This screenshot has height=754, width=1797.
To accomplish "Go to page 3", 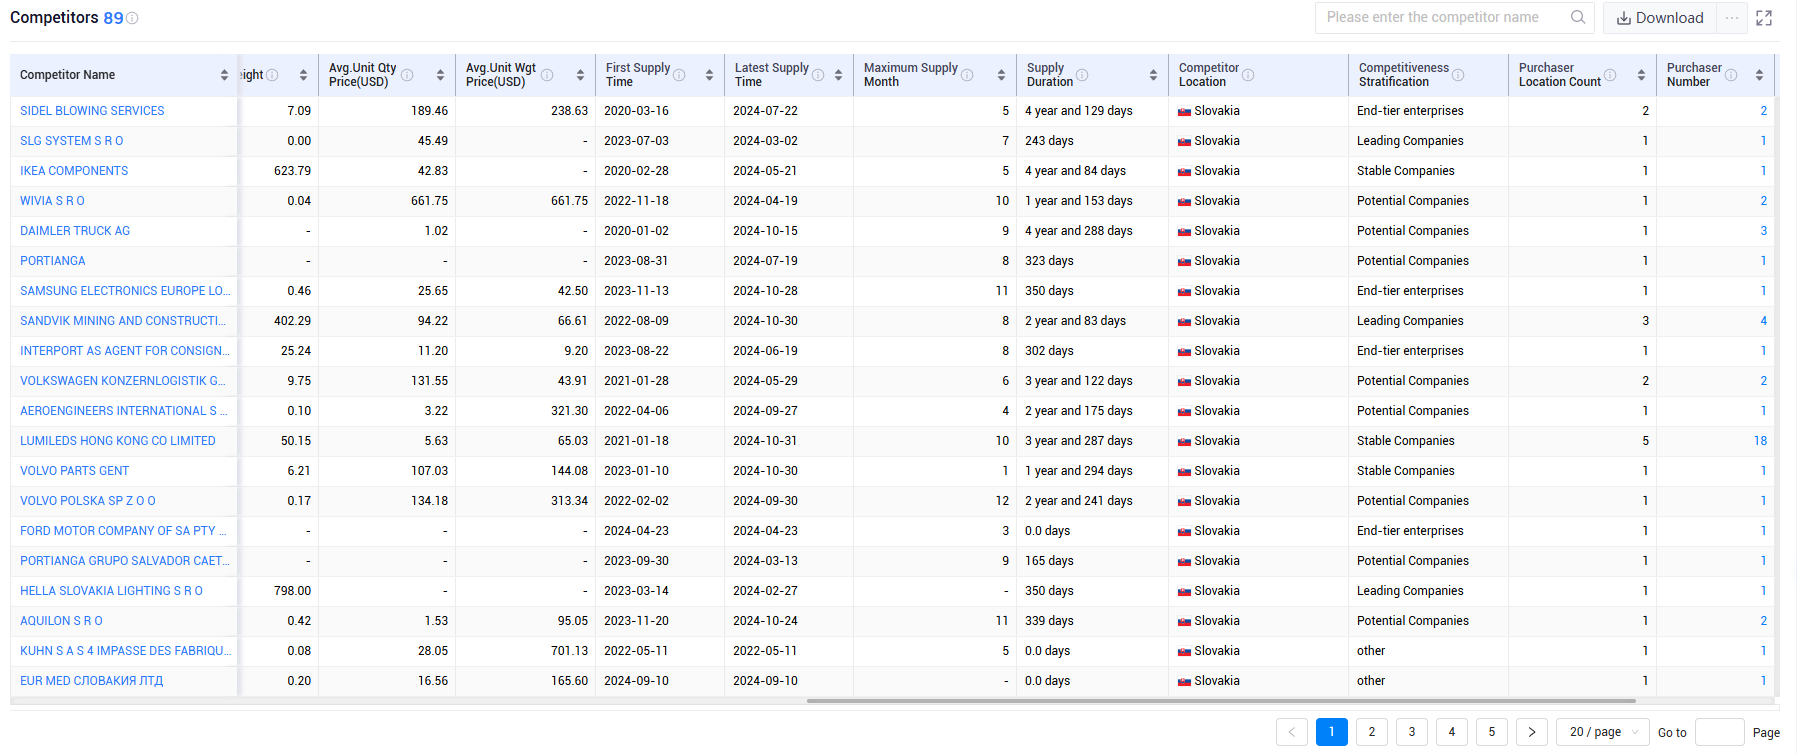I will point(1412,732).
